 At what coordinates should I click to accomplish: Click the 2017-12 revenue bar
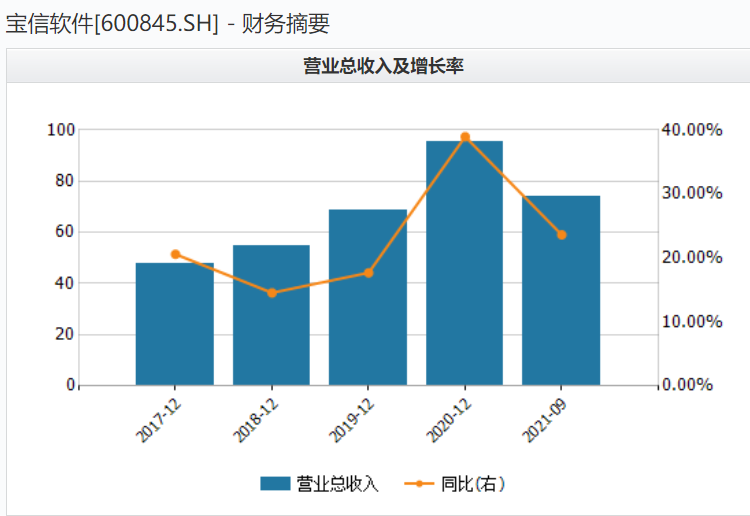point(175,324)
